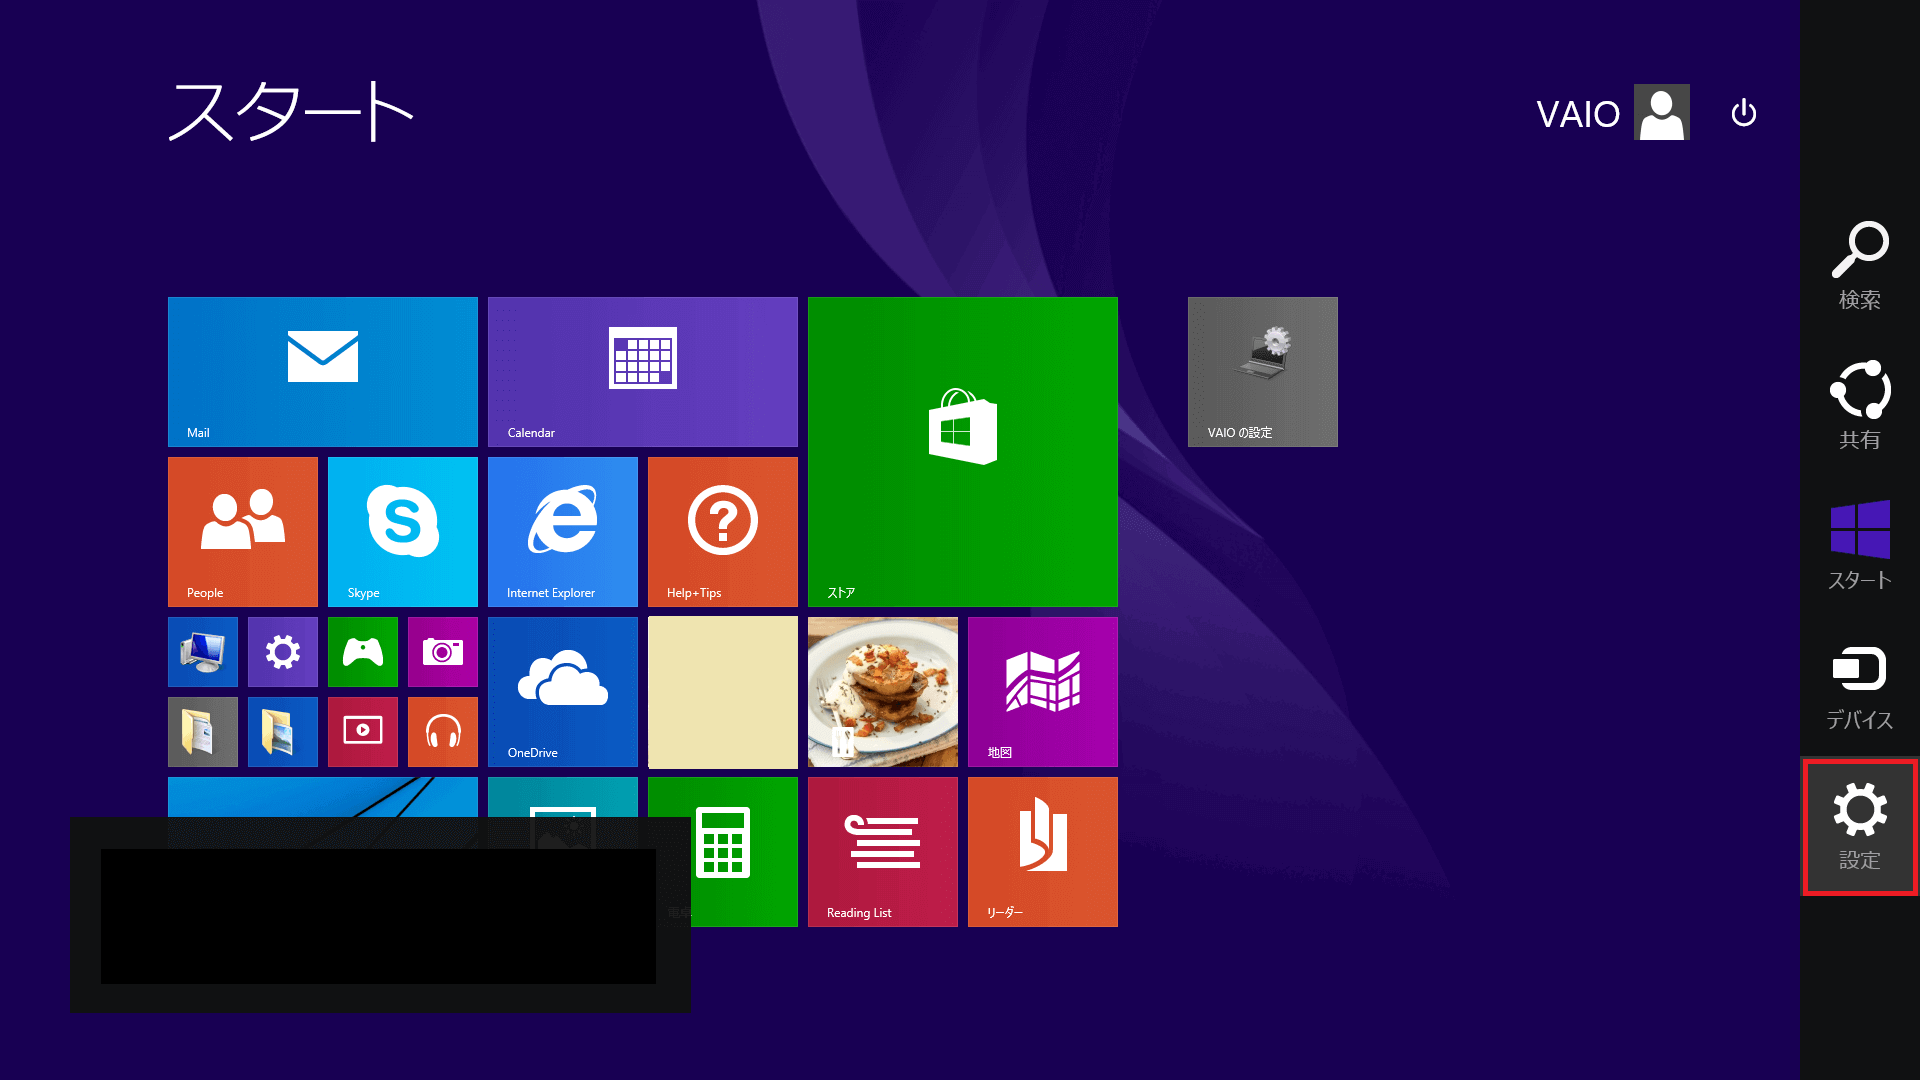The width and height of the screenshot is (1920, 1080).
Task: Open the OneDrive tile
Action: pos(563,692)
